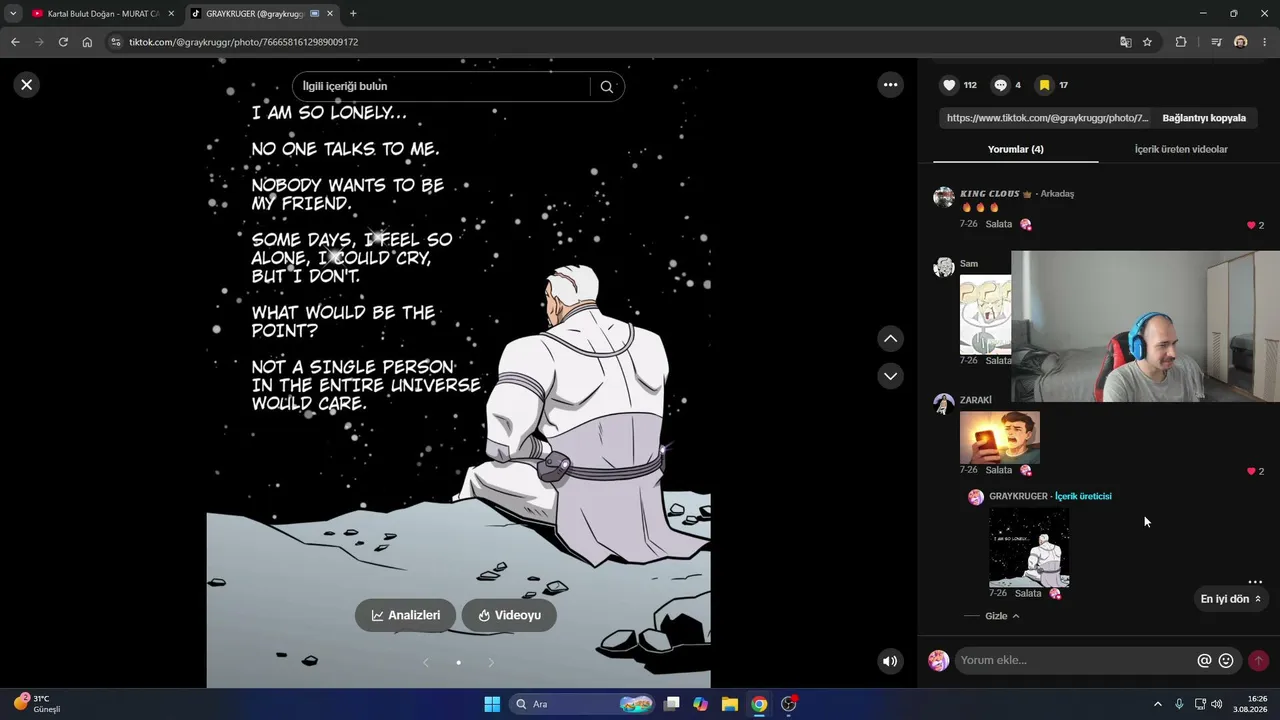
Task: Click the En iyi dön button
Action: 1230,599
